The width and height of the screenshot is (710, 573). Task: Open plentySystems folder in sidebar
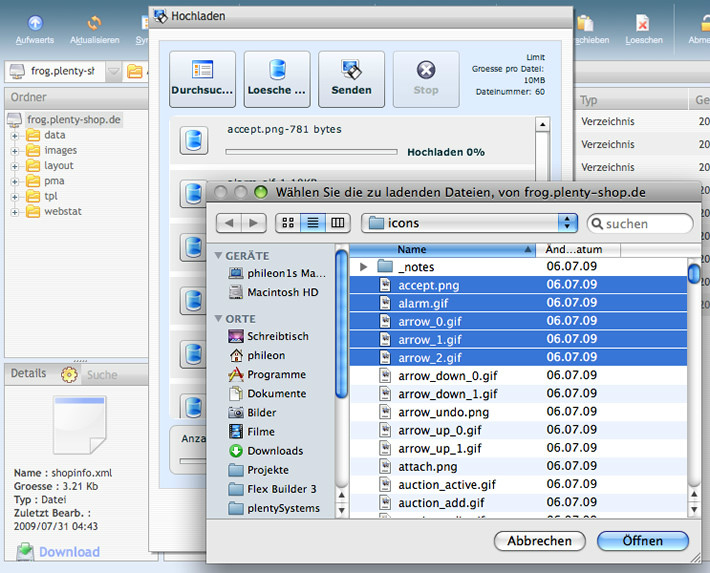point(274,508)
